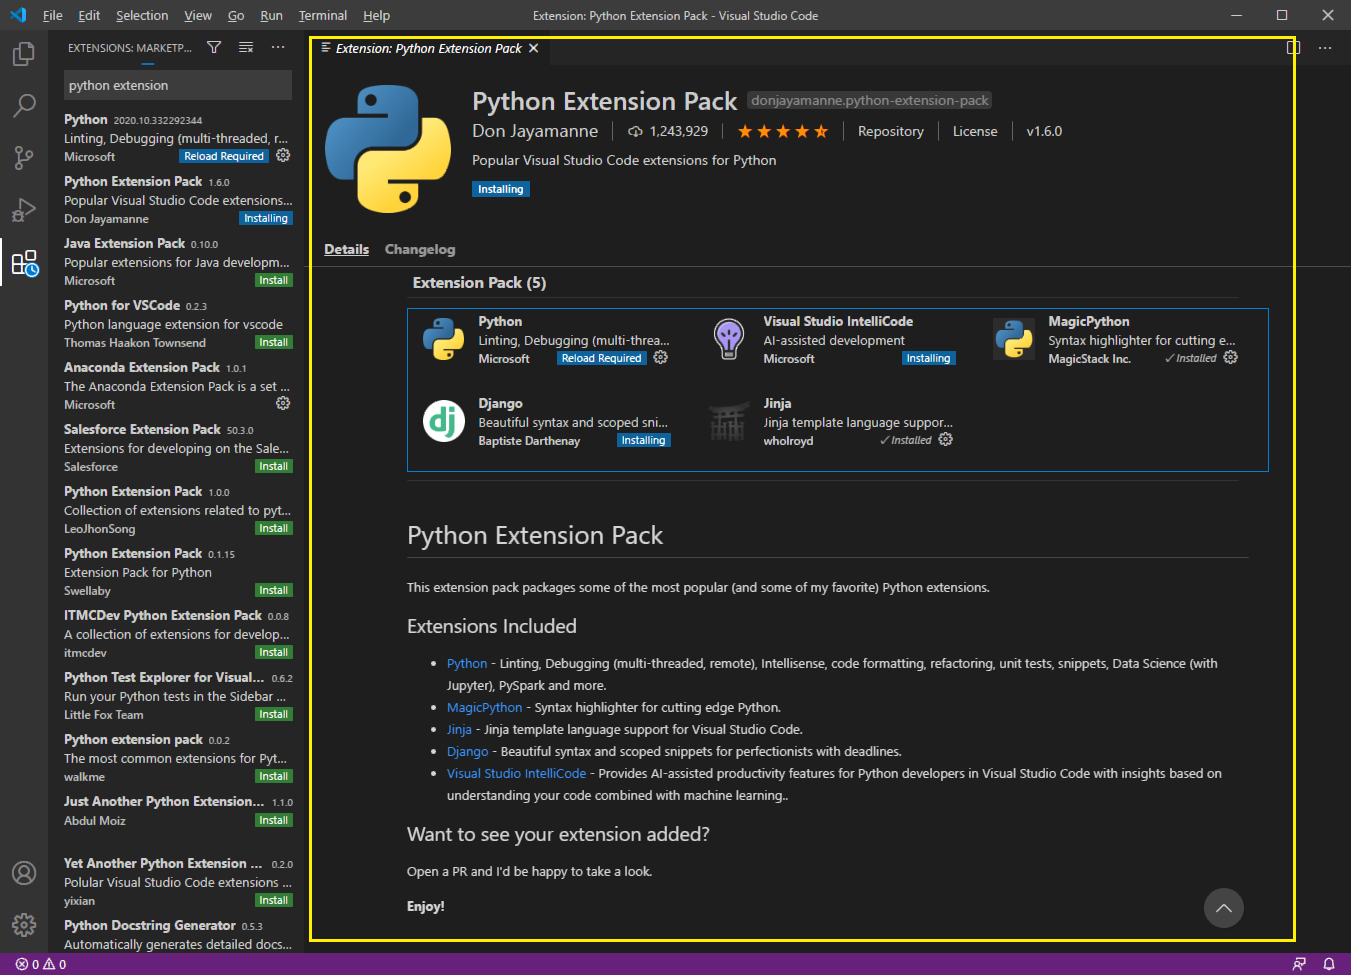Open manage gear for MagicPython
The width and height of the screenshot is (1351, 975).
1230,357
